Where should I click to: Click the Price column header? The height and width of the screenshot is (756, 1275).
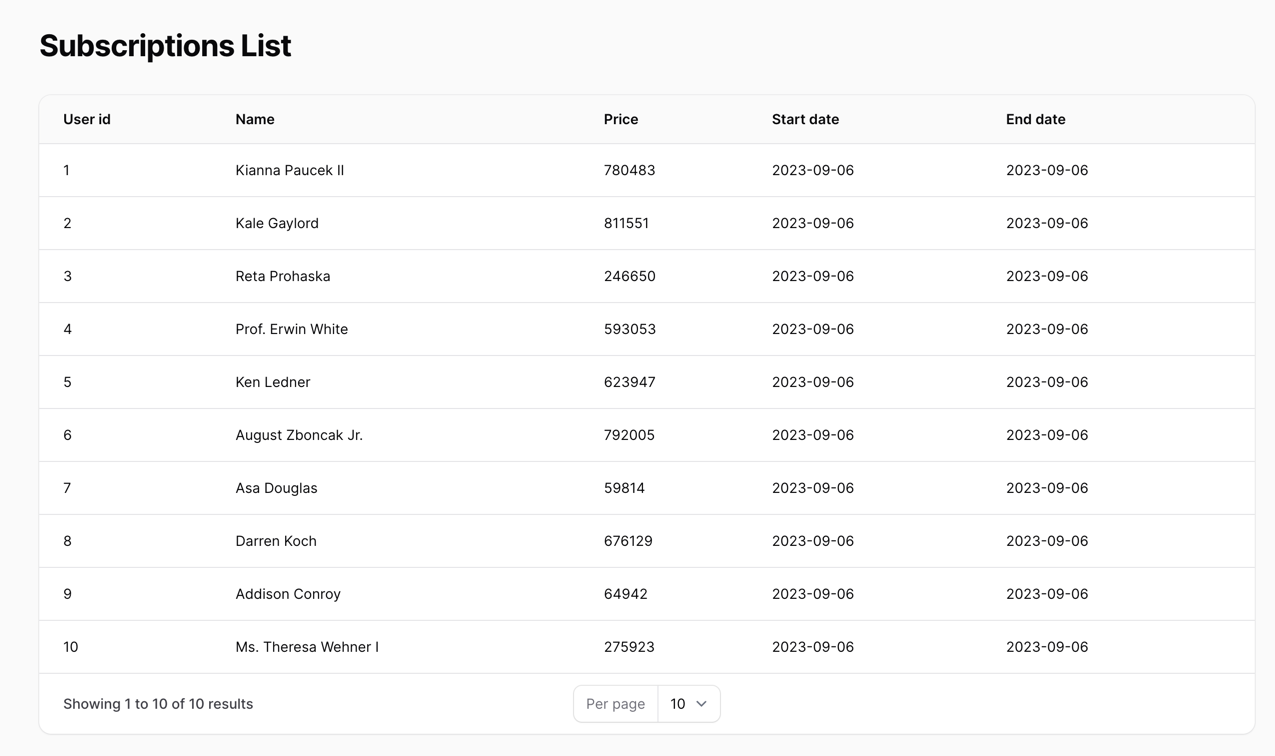click(621, 119)
